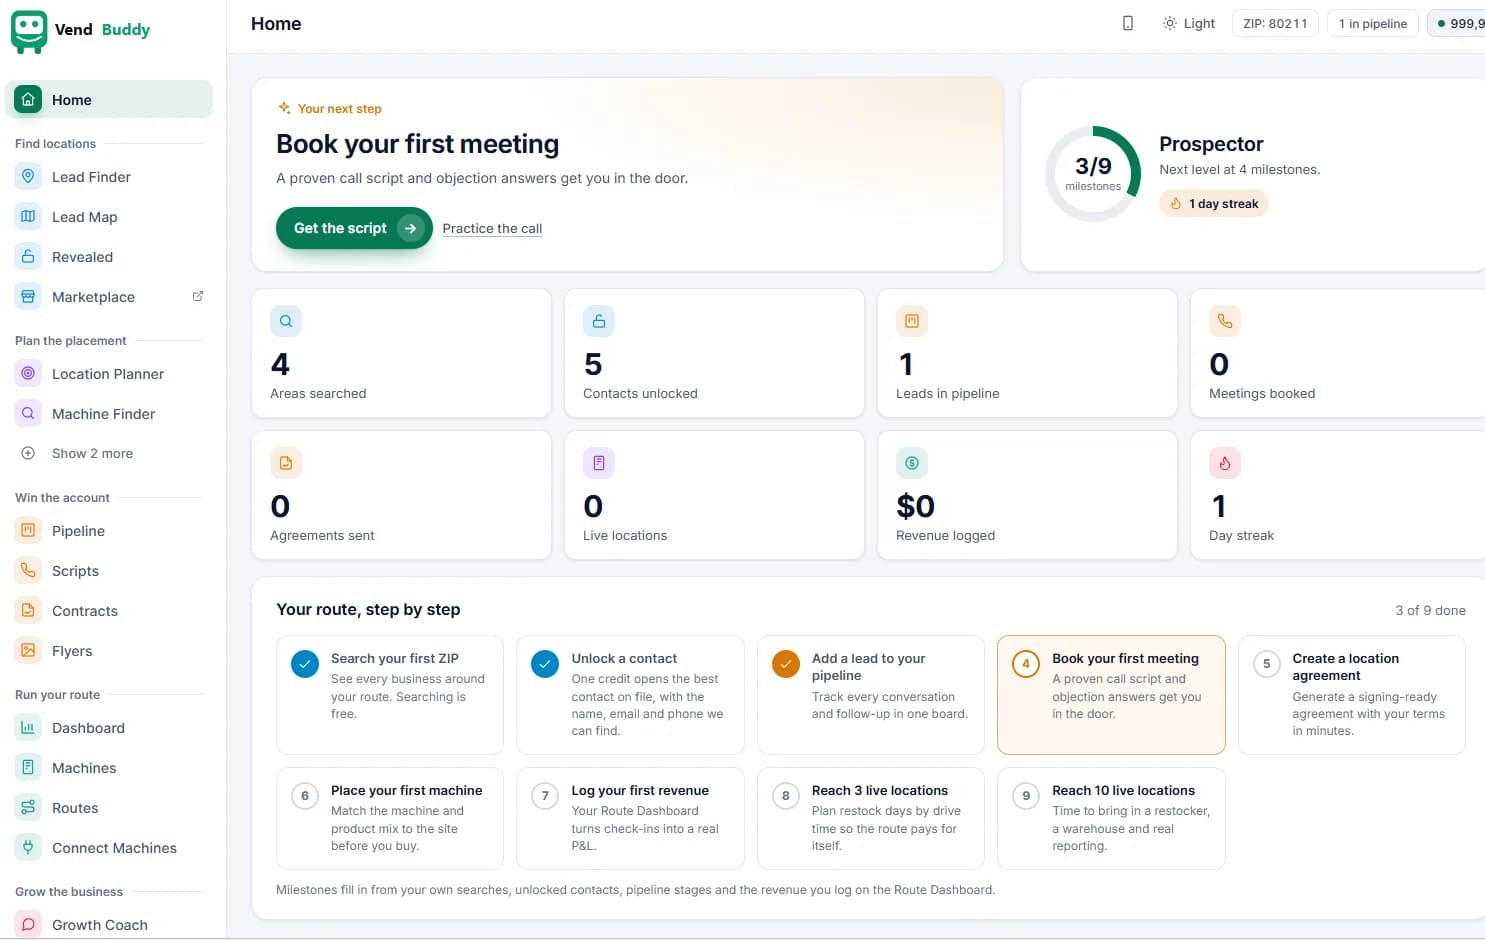The width and height of the screenshot is (1485, 940).
Task: Select the 'Create a location agreement' step
Action: (x=1352, y=695)
